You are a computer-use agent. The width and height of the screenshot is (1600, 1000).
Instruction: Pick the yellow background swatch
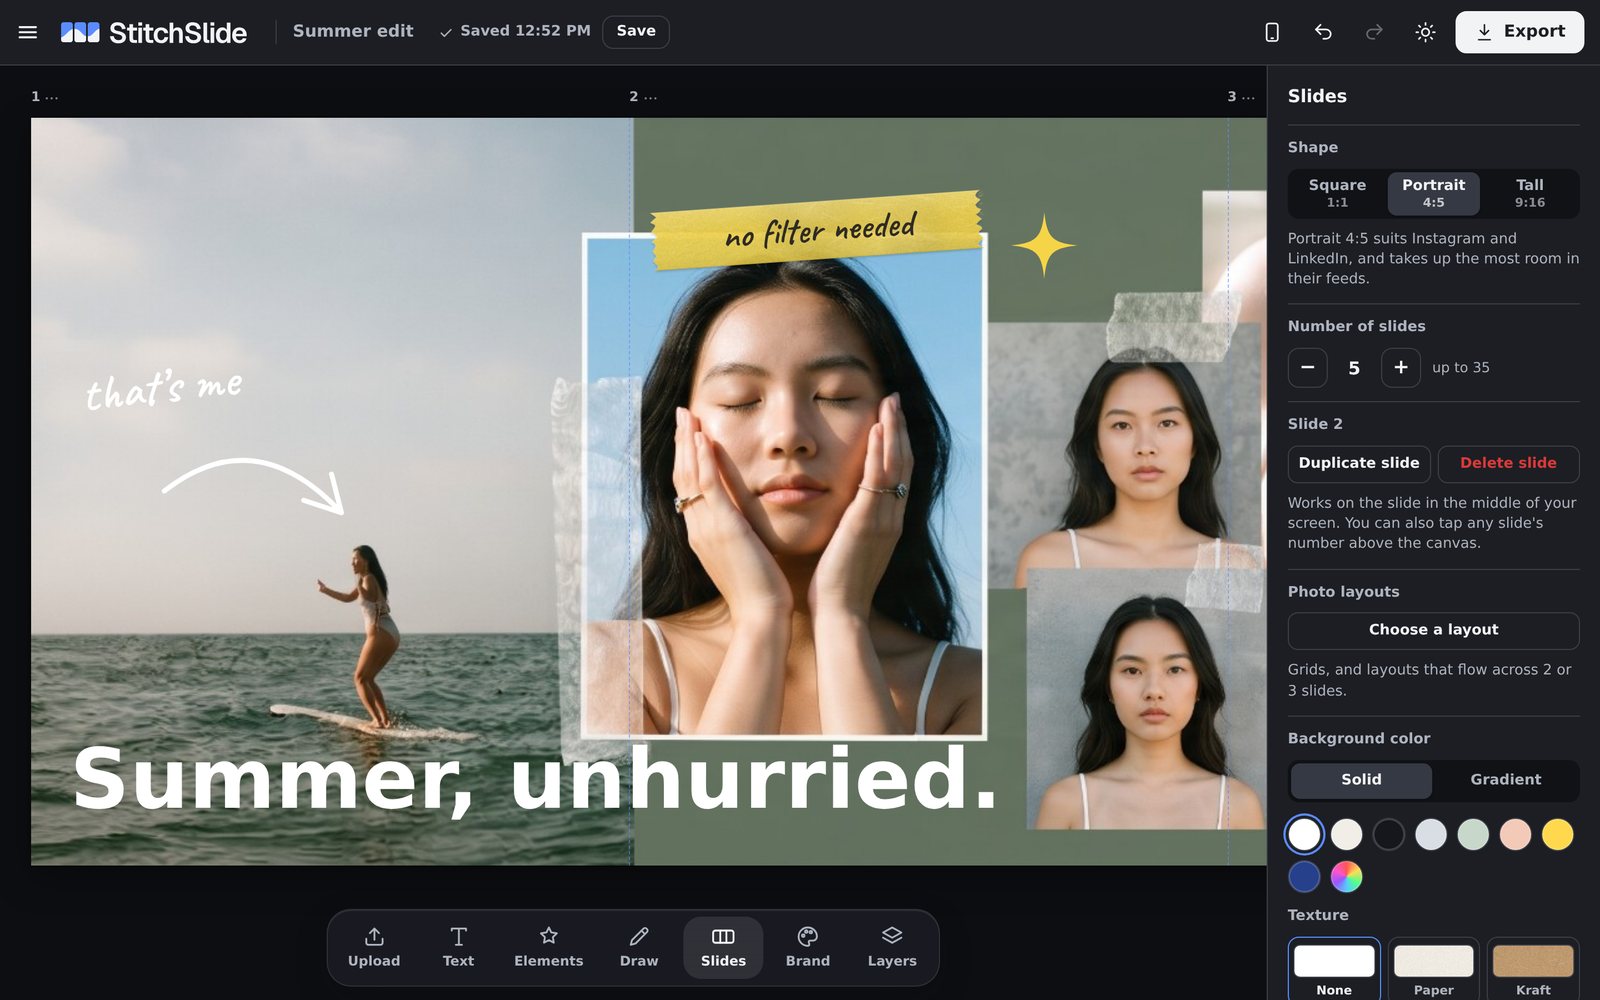pyautogui.click(x=1557, y=834)
